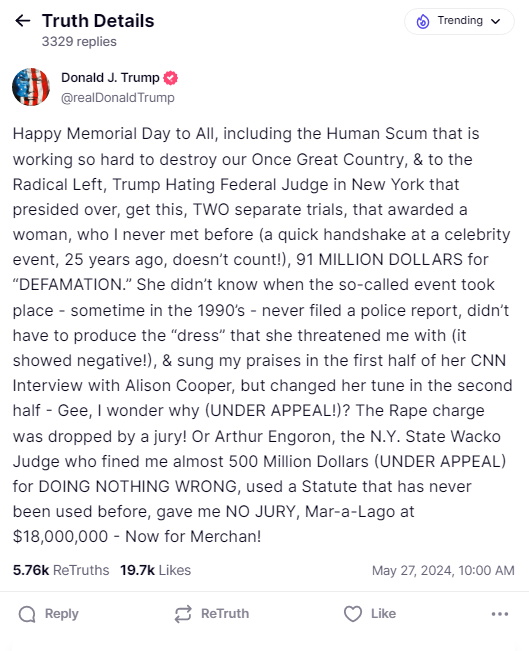Click the 3329 replies count
Image resolution: width=529 pixels, height=651 pixels.
pos(79,42)
